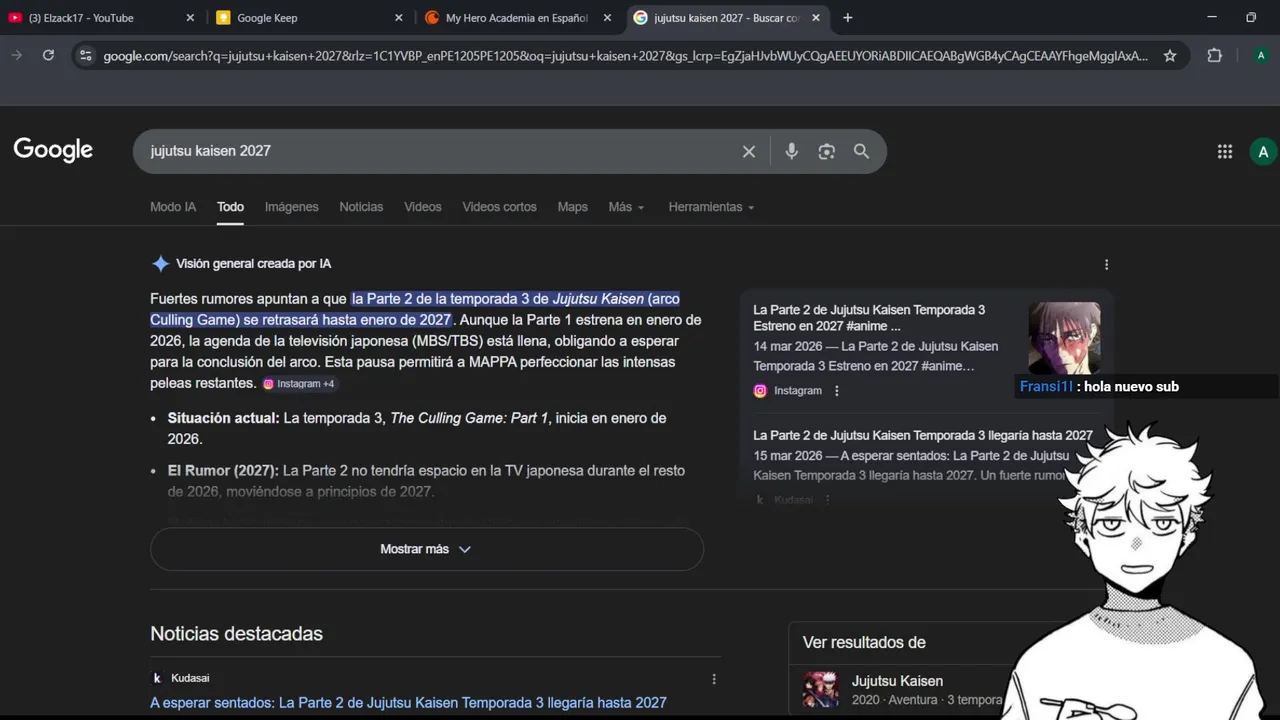Open Instagram result about Estreno en 2027
This screenshot has width=1280, height=720.
pyautogui.click(x=869, y=318)
